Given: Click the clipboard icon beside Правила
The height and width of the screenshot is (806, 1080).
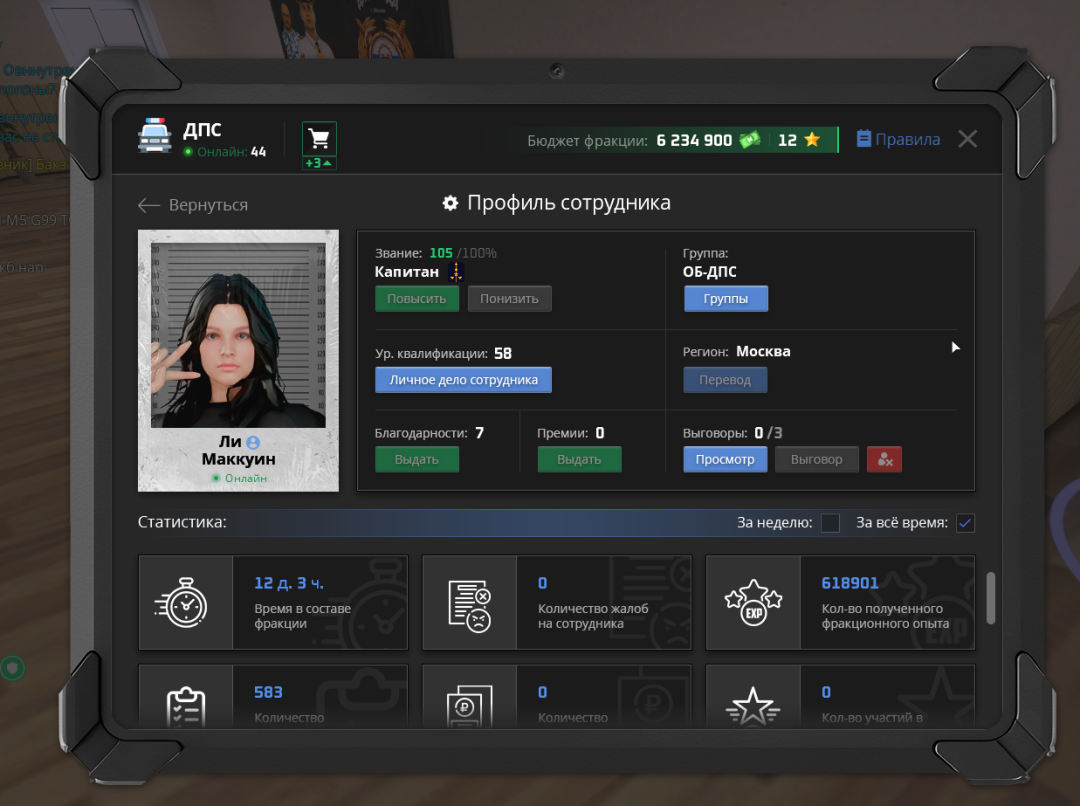Looking at the screenshot, I should tap(864, 138).
